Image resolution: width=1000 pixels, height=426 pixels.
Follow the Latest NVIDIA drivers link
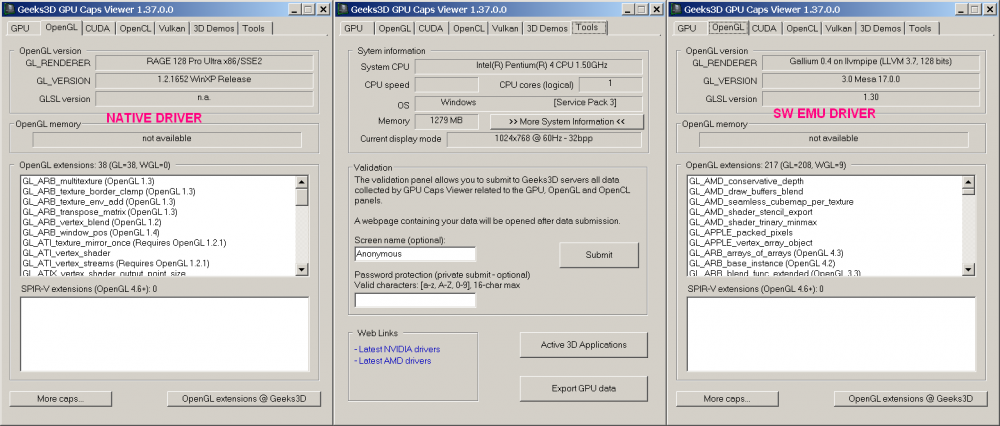click(397, 349)
